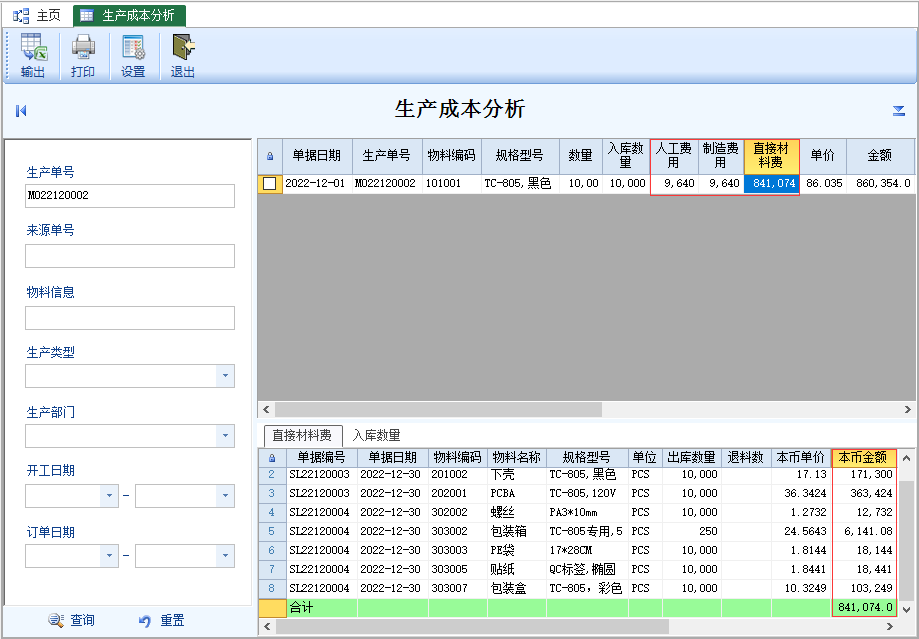The width and height of the screenshot is (919, 639).
Task: Click the 本币金额 column header
Action: click(864, 458)
